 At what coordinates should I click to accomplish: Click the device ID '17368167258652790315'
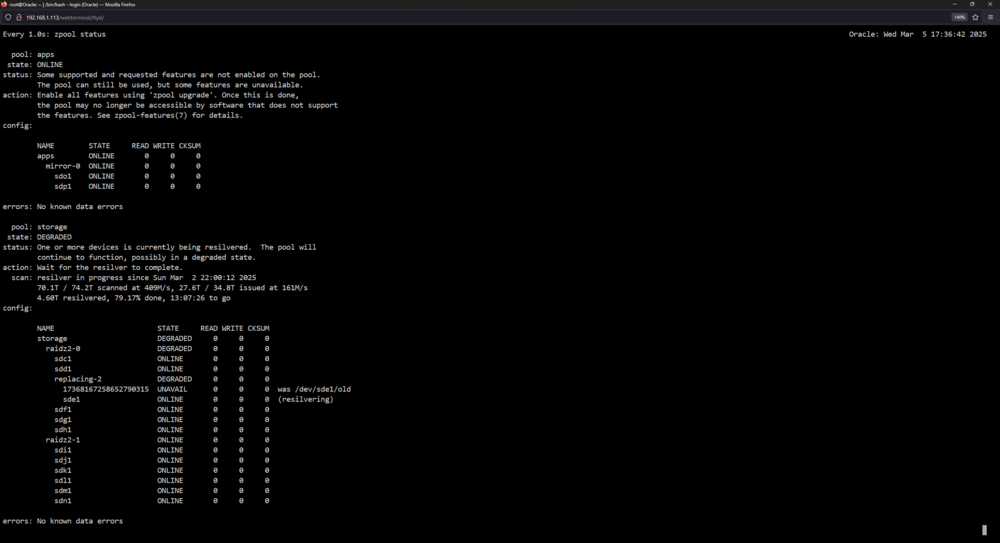coord(105,389)
